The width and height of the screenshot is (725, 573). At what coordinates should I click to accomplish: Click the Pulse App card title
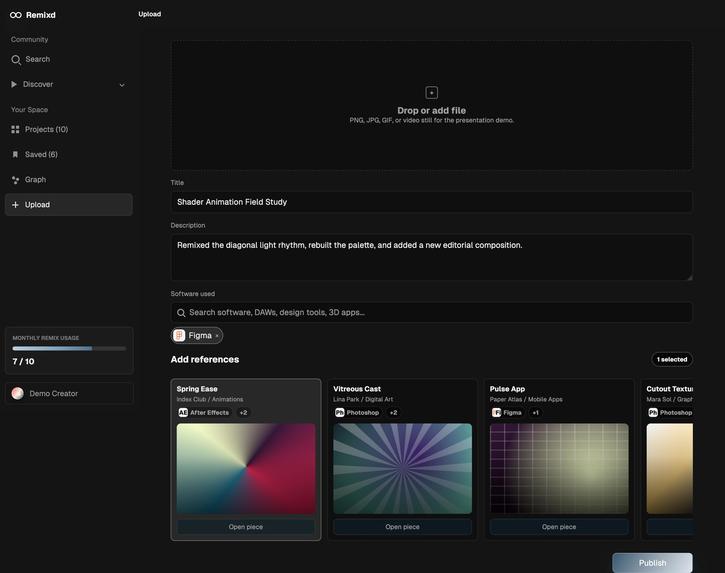pos(507,389)
